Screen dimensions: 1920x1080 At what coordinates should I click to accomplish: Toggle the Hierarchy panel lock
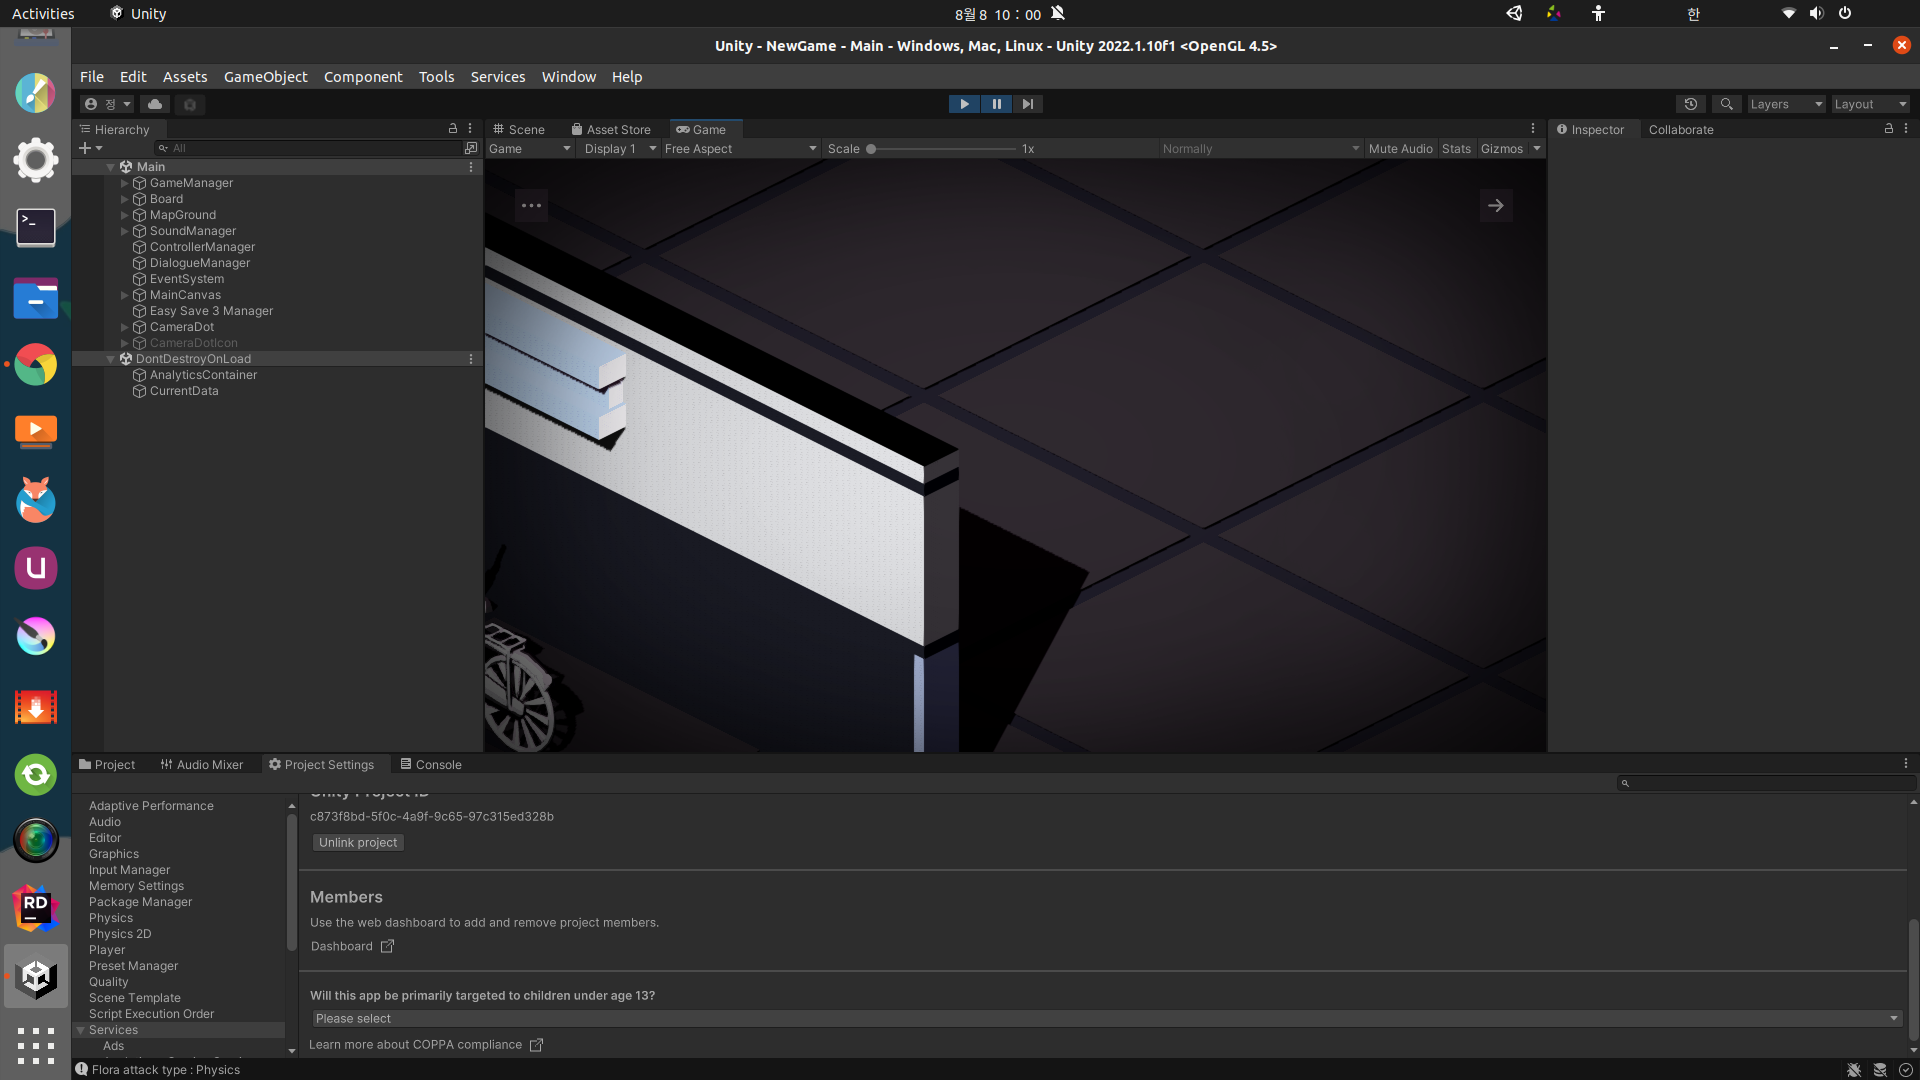(453, 129)
